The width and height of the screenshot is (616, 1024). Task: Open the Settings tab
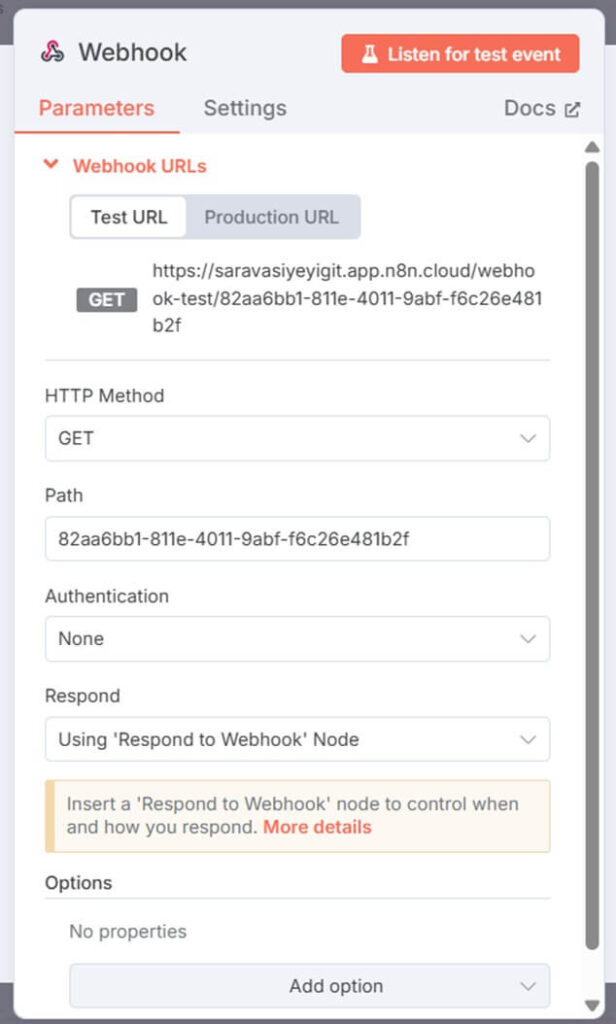tap(245, 108)
